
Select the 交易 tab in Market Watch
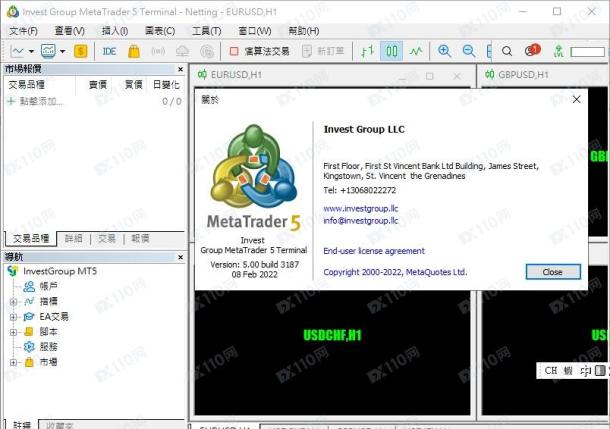pyautogui.click(x=107, y=238)
